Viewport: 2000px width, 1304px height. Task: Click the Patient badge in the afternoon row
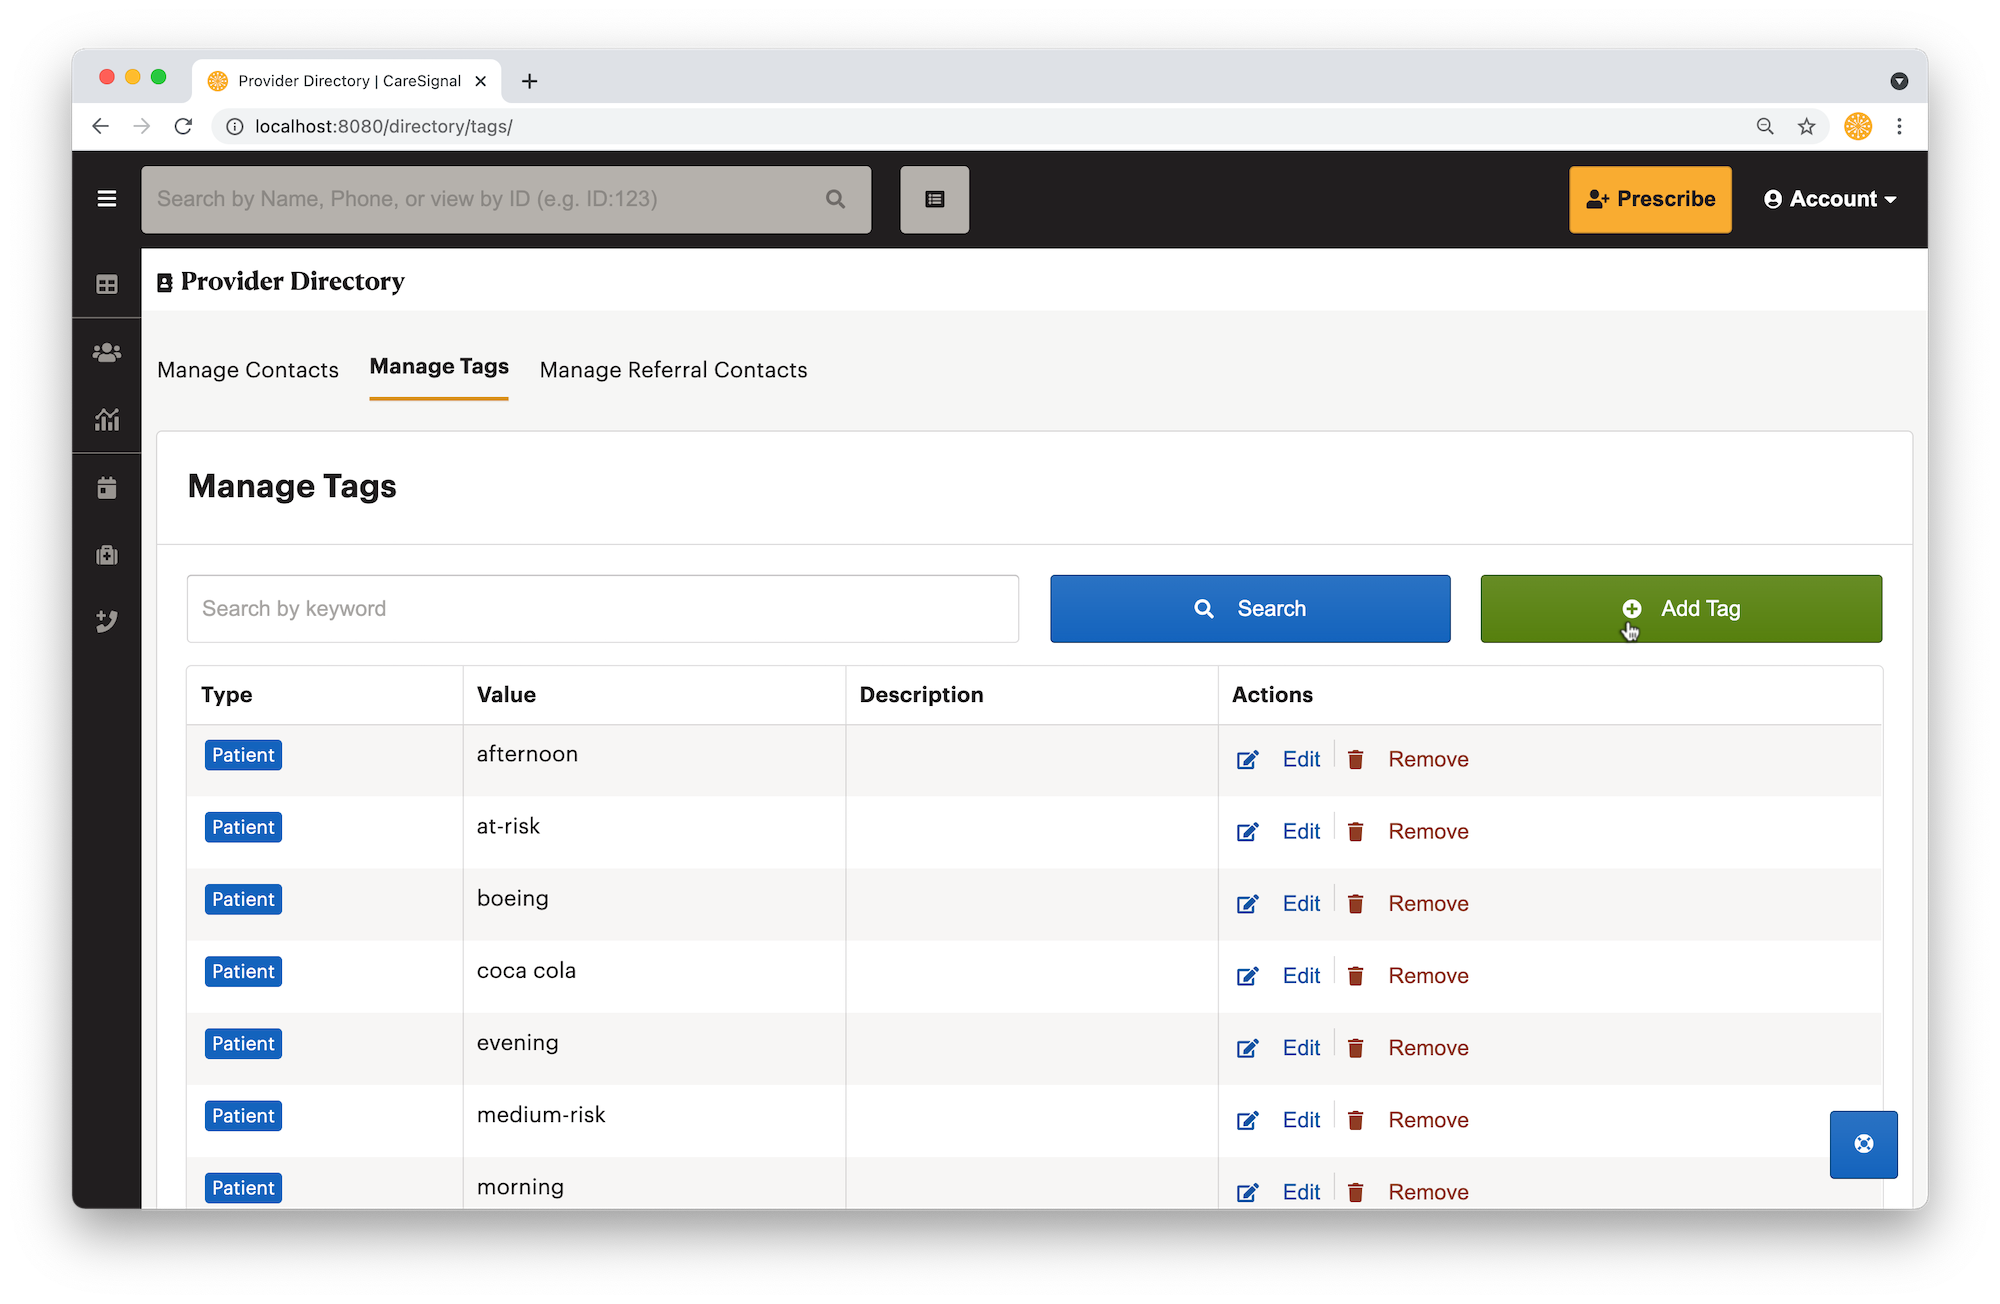tap(243, 755)
